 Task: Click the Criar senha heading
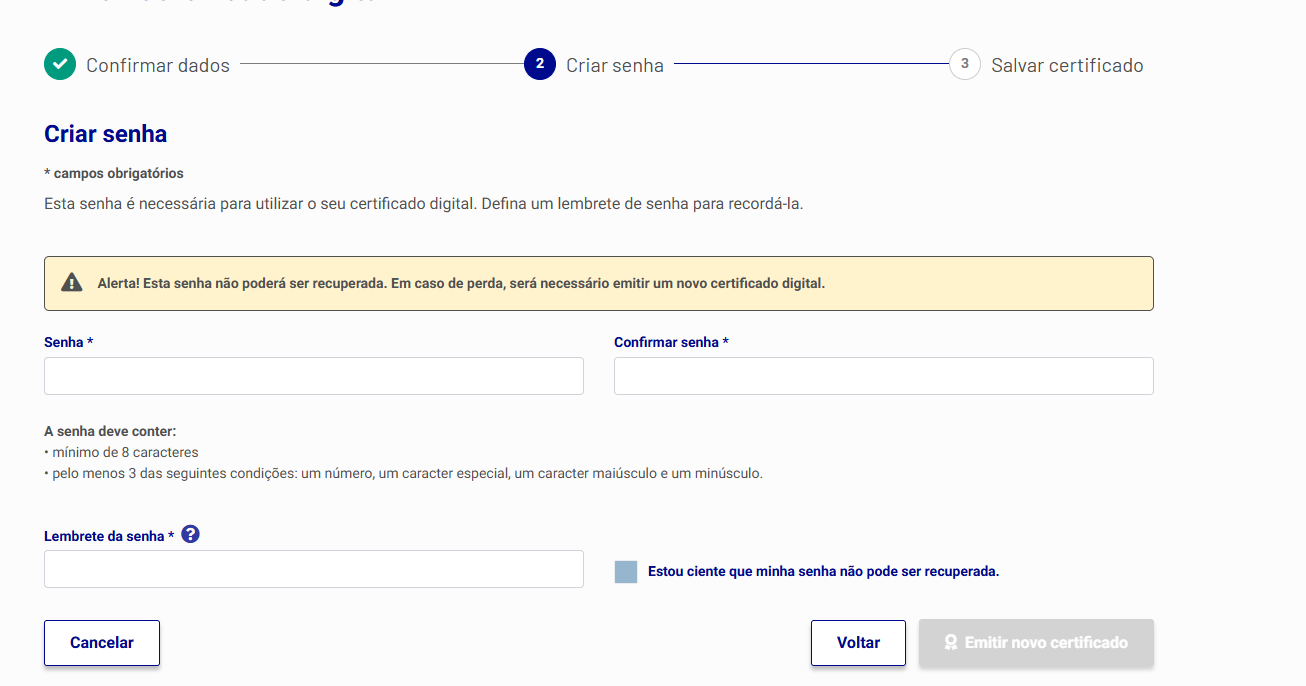point(106,134)
